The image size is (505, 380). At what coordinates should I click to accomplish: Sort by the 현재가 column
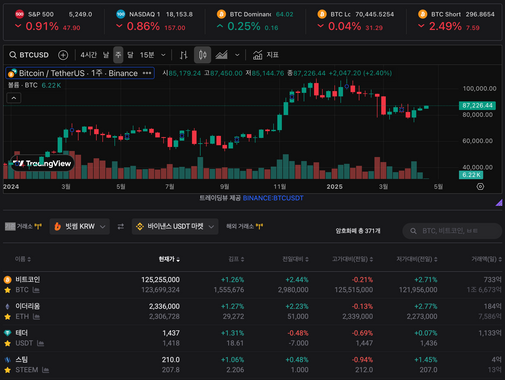click(169, 259)
